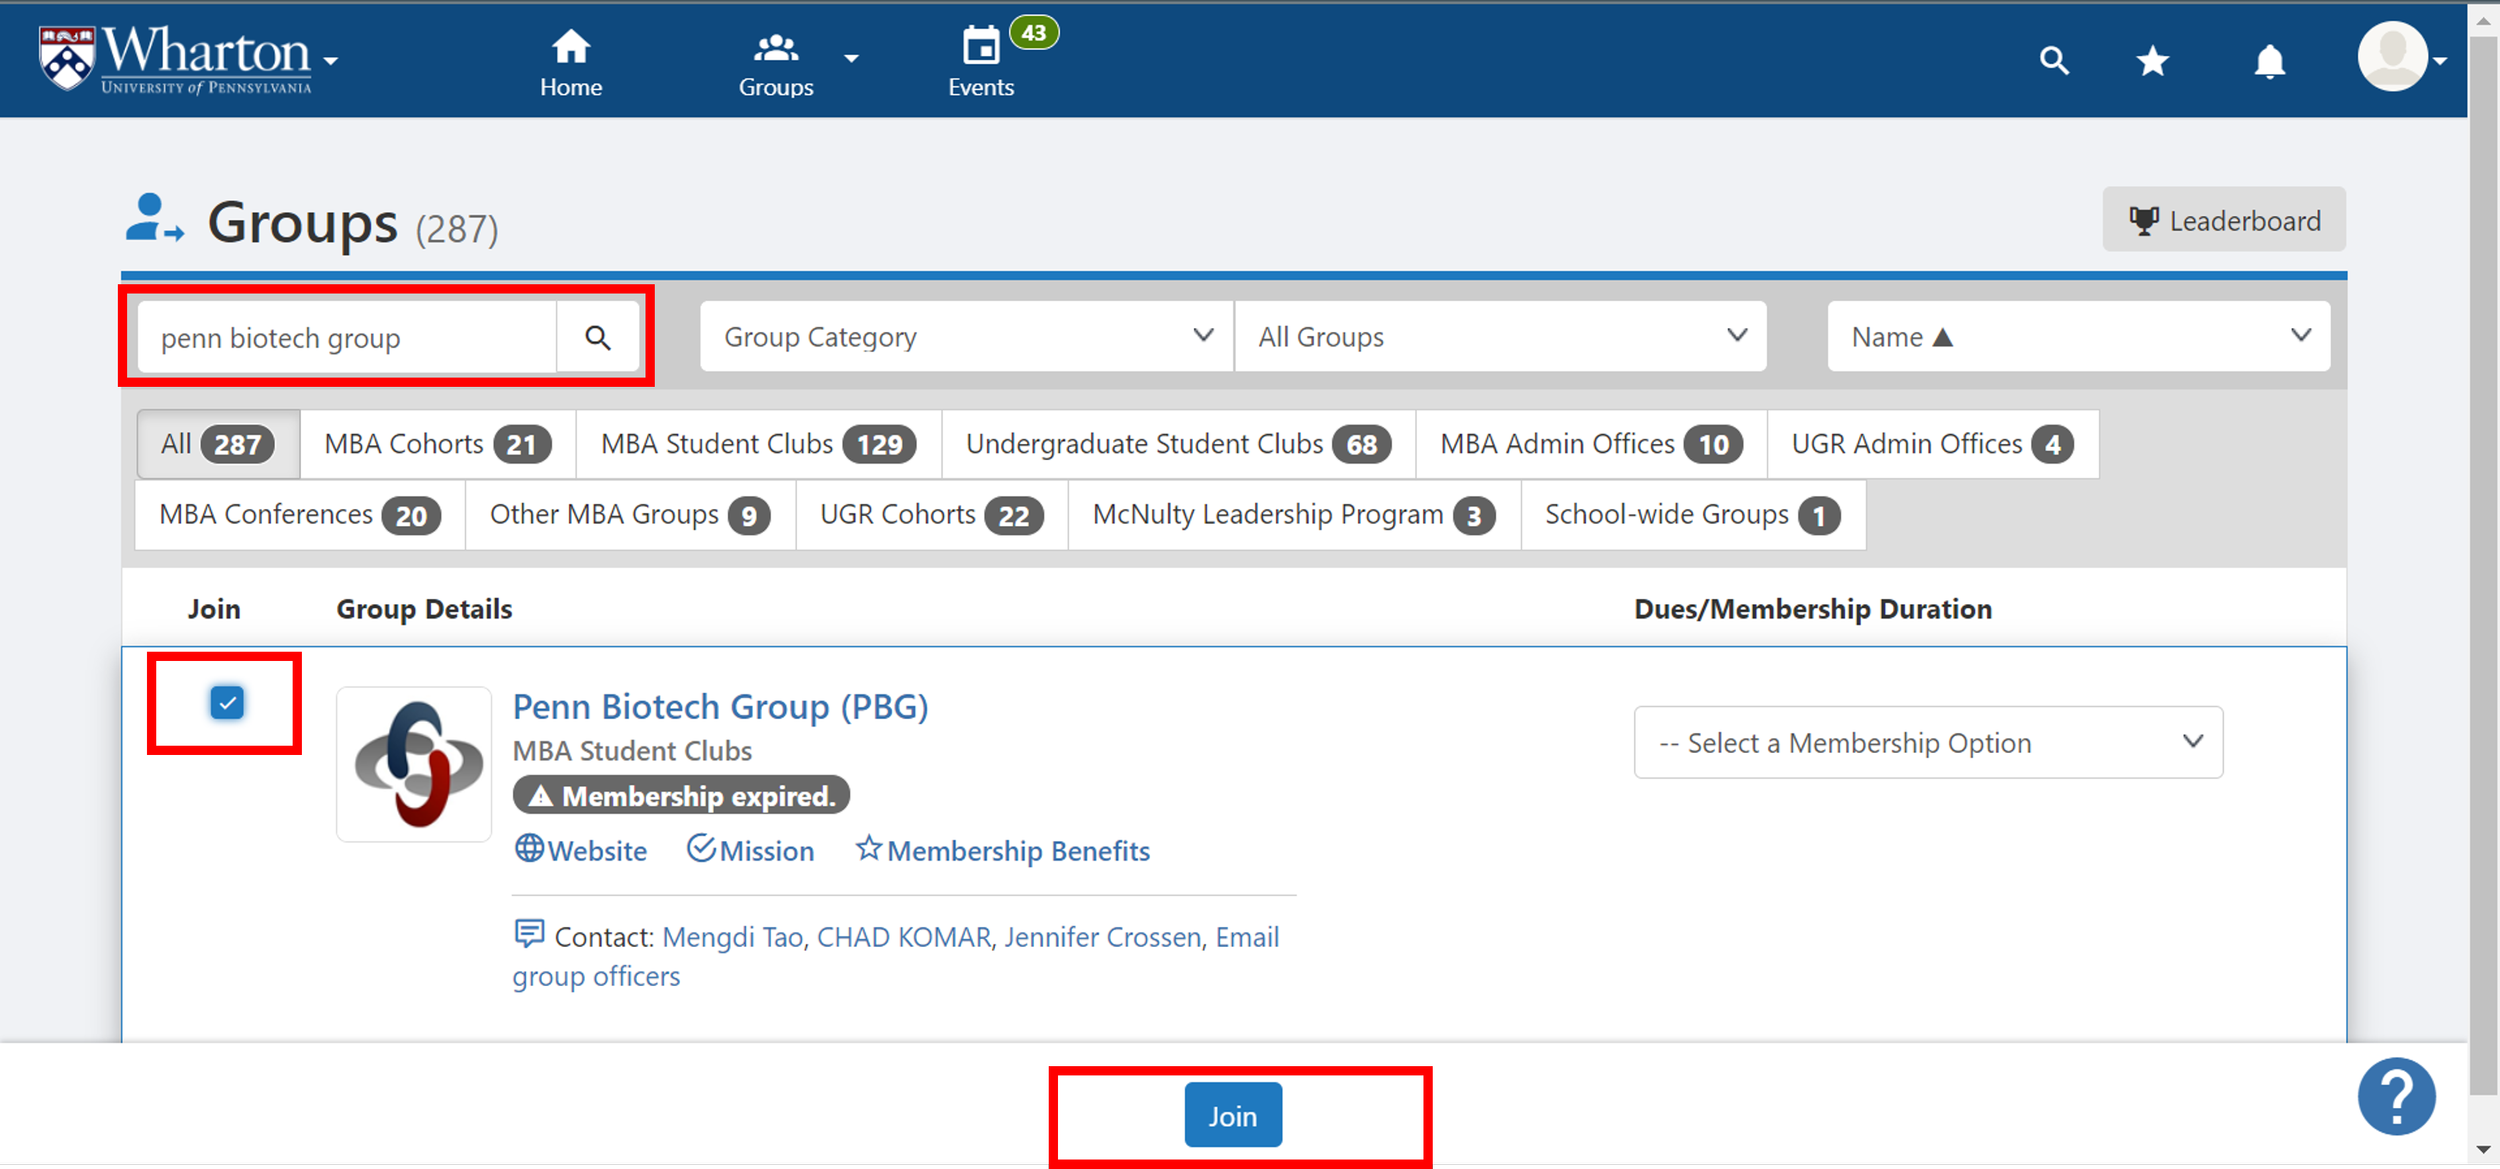Viewport: 2500px width, 1169px height.
Task: Switch to MBA Student Clubs tab
Action: [757, 444]
